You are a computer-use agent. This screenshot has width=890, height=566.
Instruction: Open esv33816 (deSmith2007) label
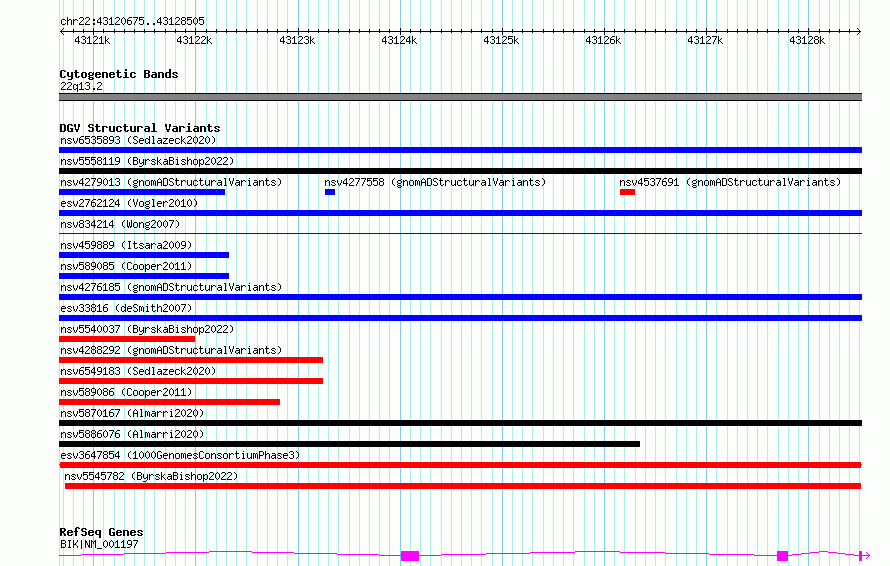tap(126, 308)
